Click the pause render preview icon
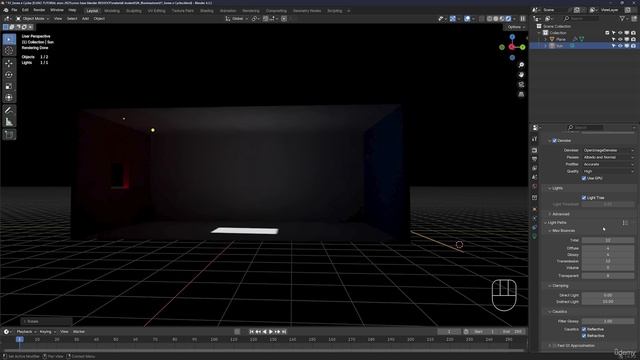Image resolution: width=640 pixels, height=360 pixels. [522, 19]
